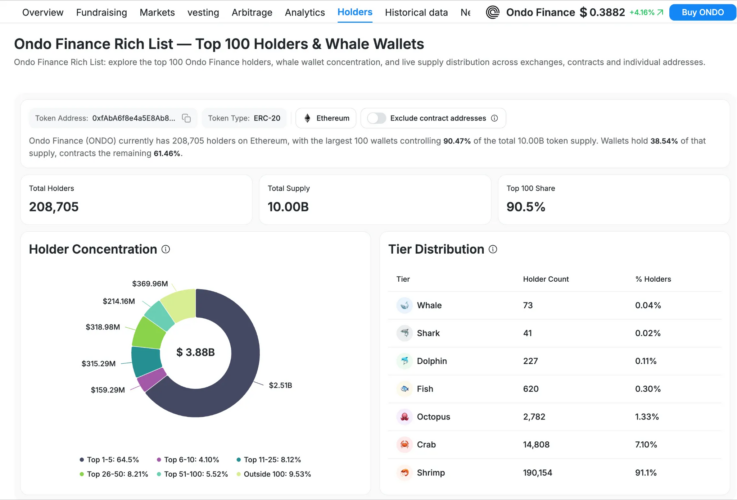
Task: Click the $214.16M chart label
Action: (119, 301)
